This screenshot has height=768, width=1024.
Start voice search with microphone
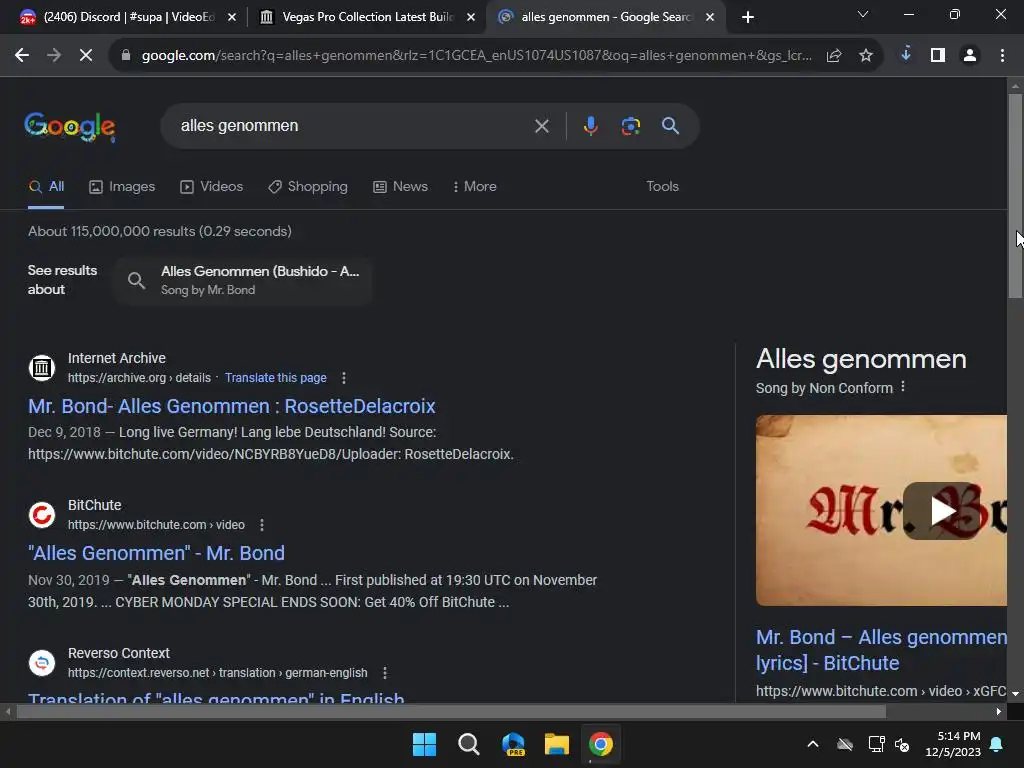[x=590, y=125]
